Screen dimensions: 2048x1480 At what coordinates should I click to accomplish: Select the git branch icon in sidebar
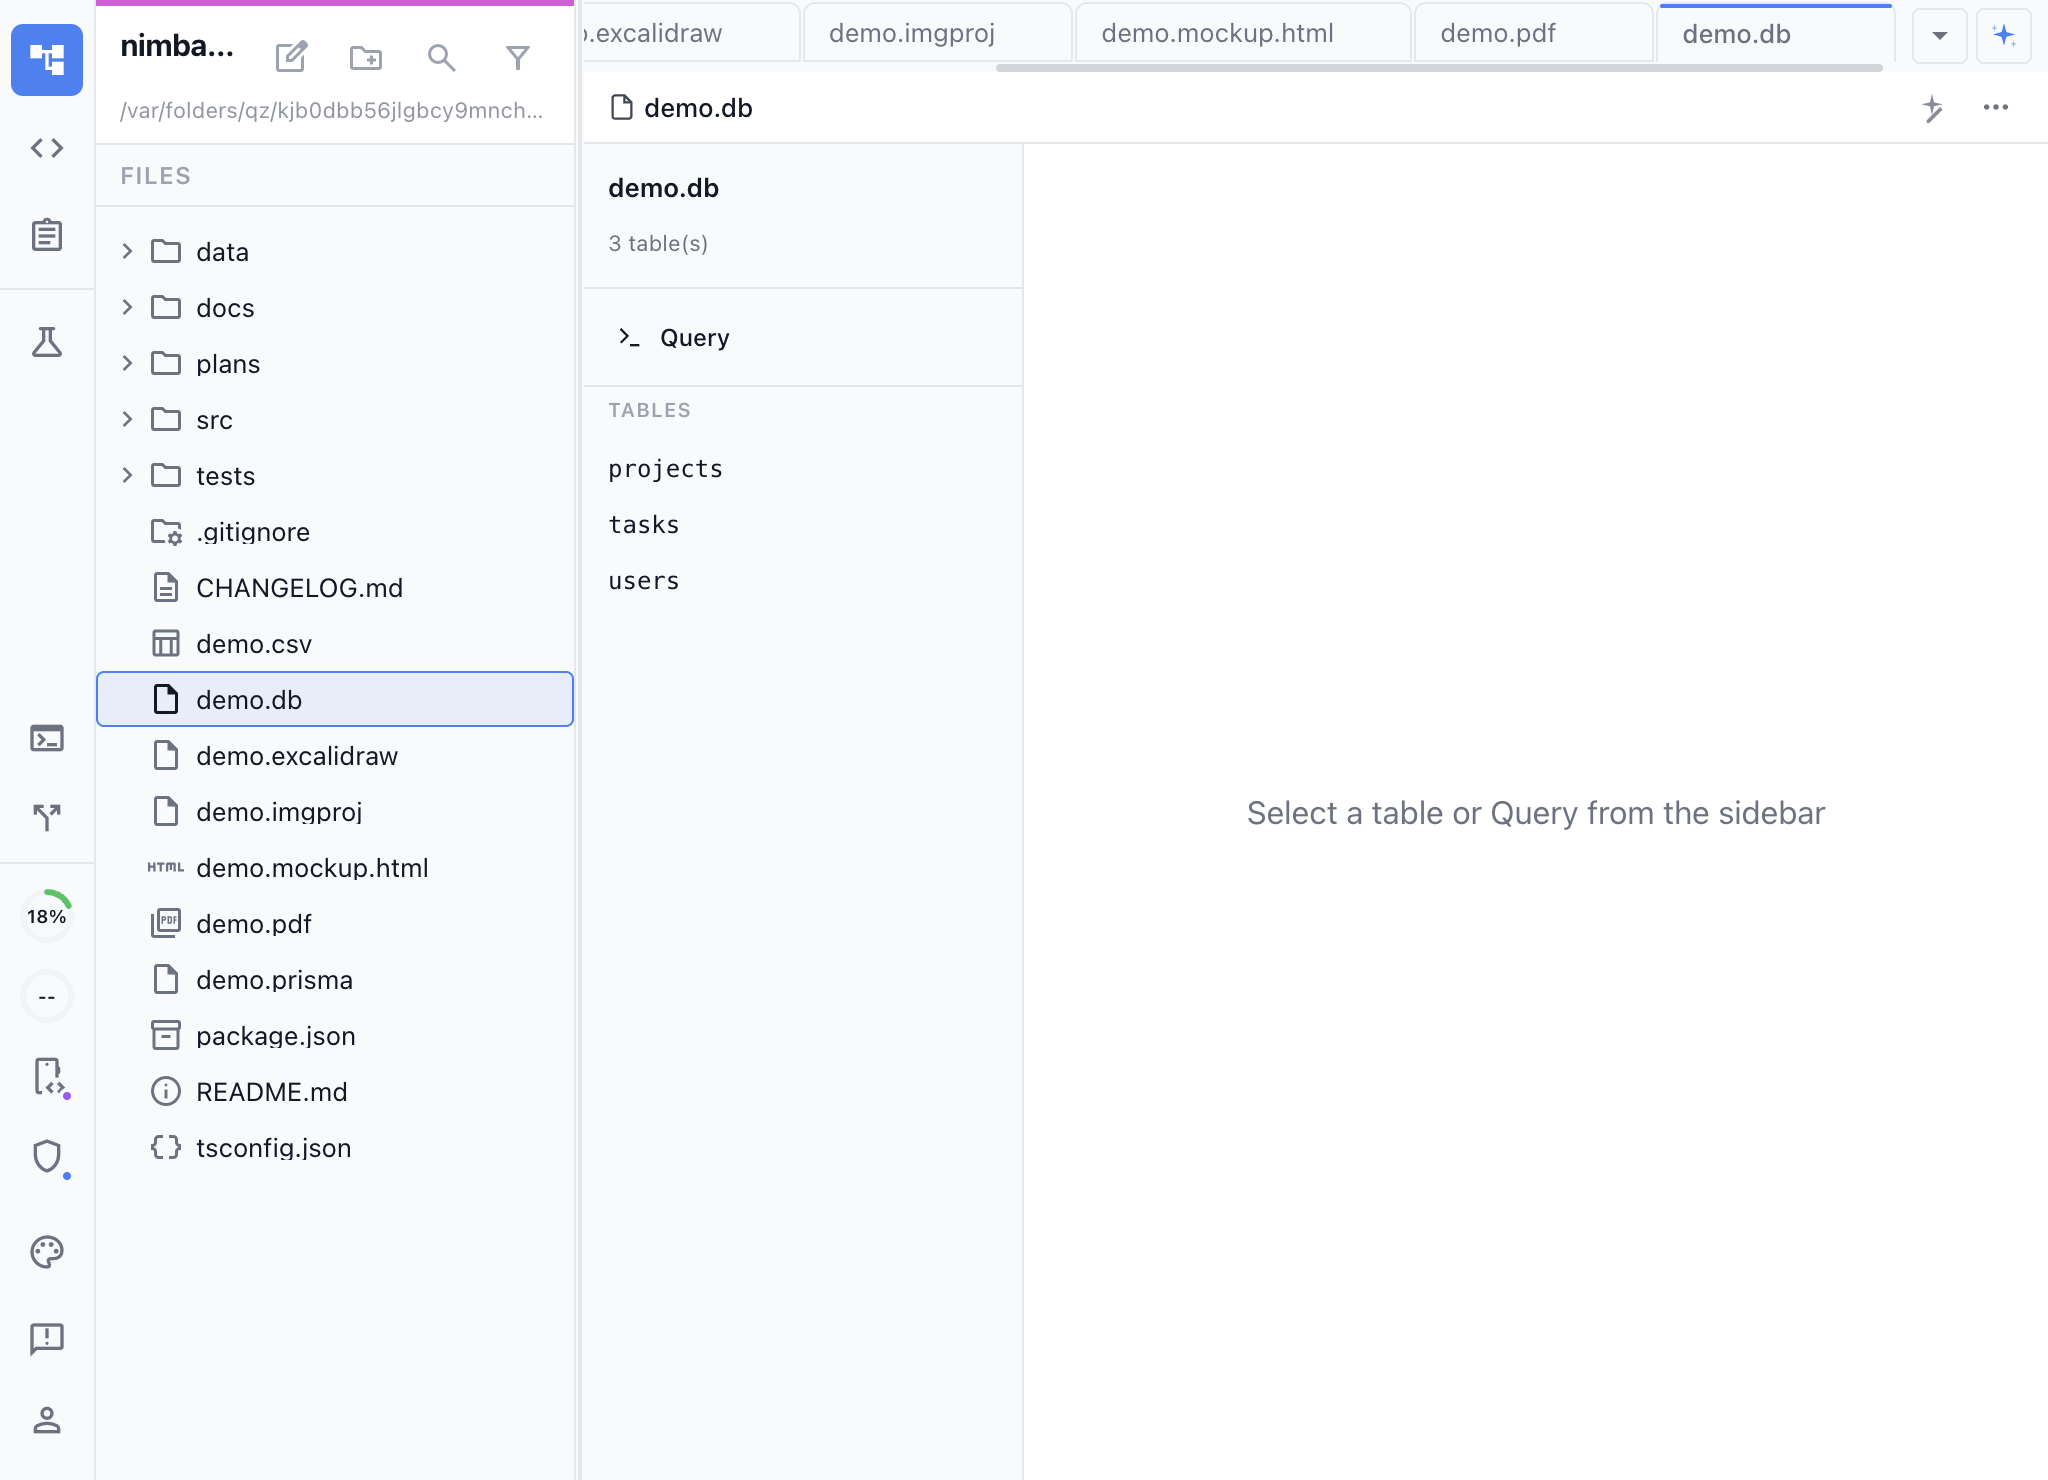click(46, 817)
